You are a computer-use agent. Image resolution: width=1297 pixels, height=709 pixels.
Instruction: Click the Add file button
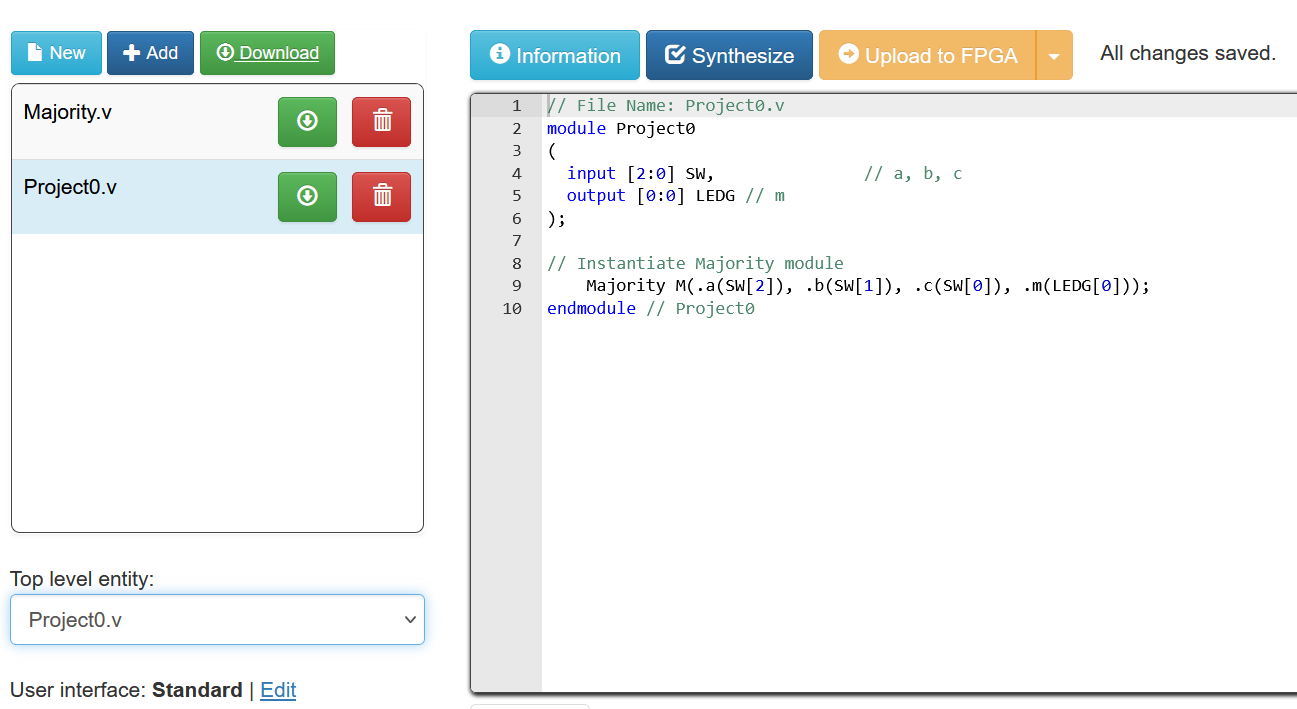click(x=150, y=53)
